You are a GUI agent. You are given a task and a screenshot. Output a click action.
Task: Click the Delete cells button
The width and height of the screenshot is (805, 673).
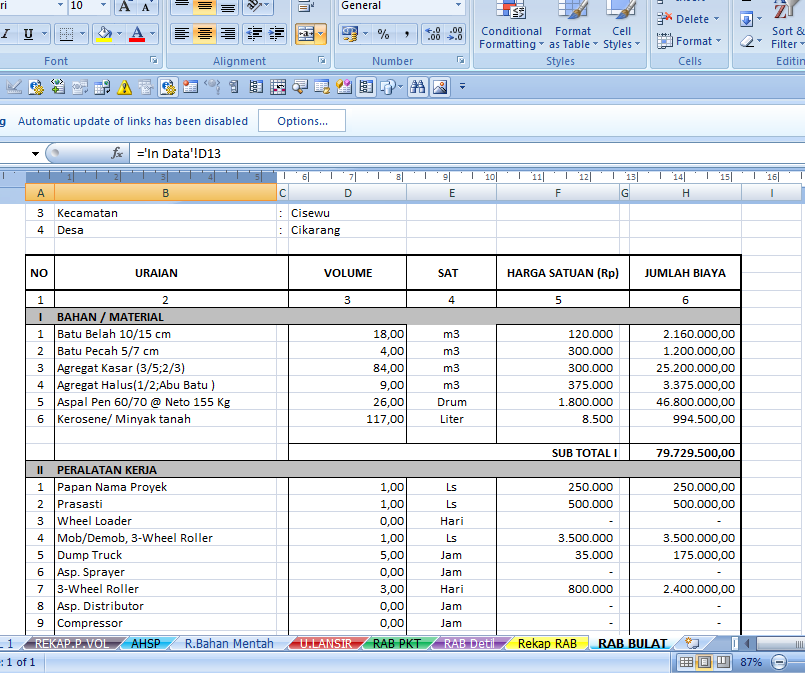tap(688, 19)
